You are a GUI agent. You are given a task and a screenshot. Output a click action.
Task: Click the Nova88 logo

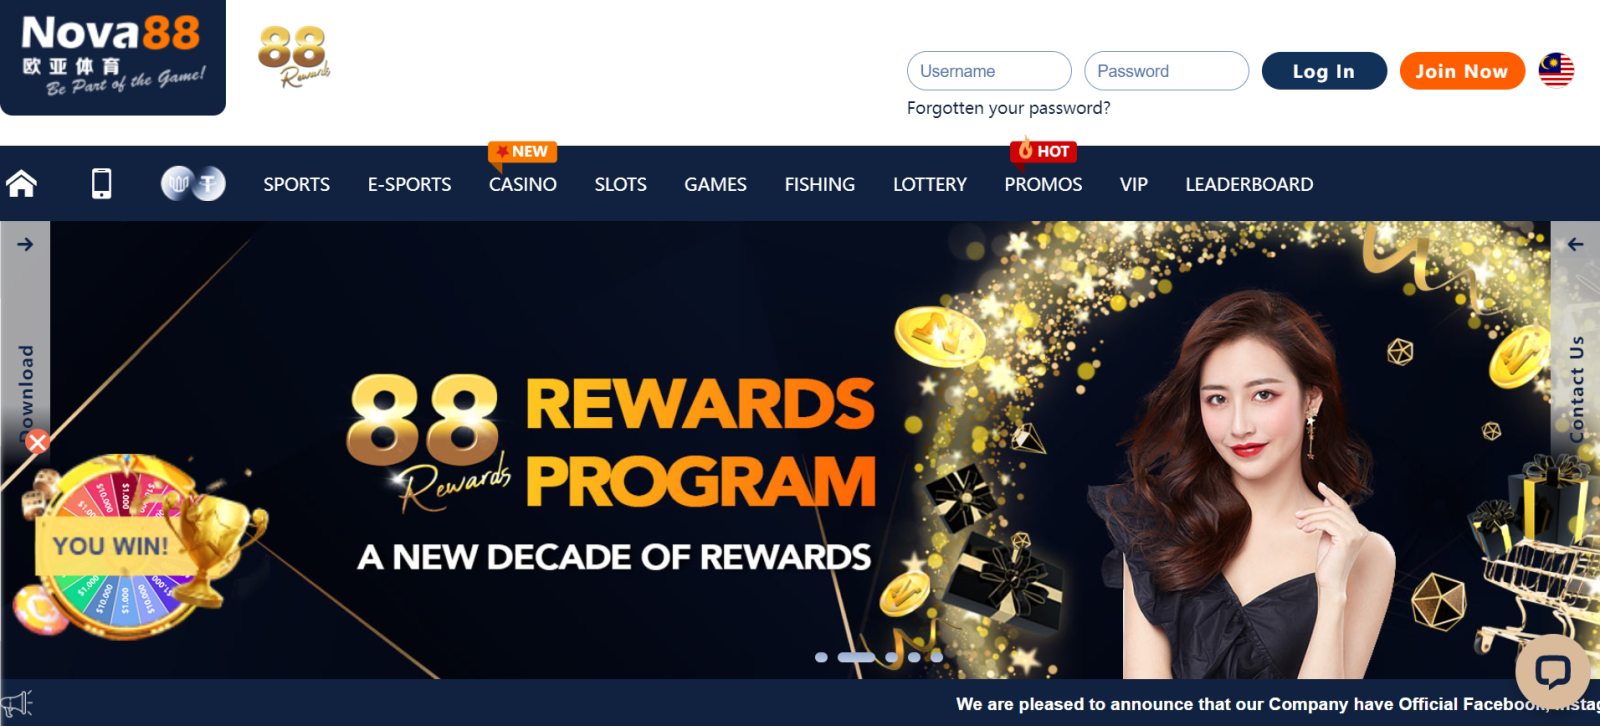(112, 57)
